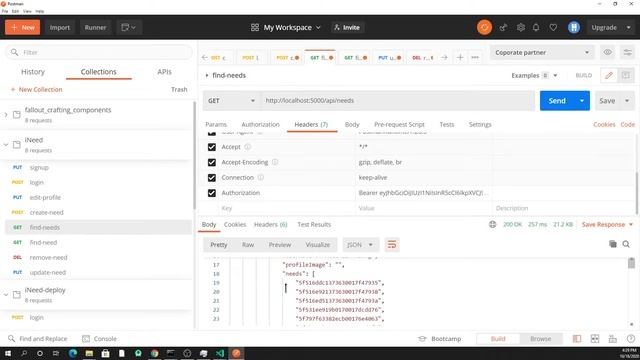
Task: Add a new request tab with plus
Action: pos(460,58)
